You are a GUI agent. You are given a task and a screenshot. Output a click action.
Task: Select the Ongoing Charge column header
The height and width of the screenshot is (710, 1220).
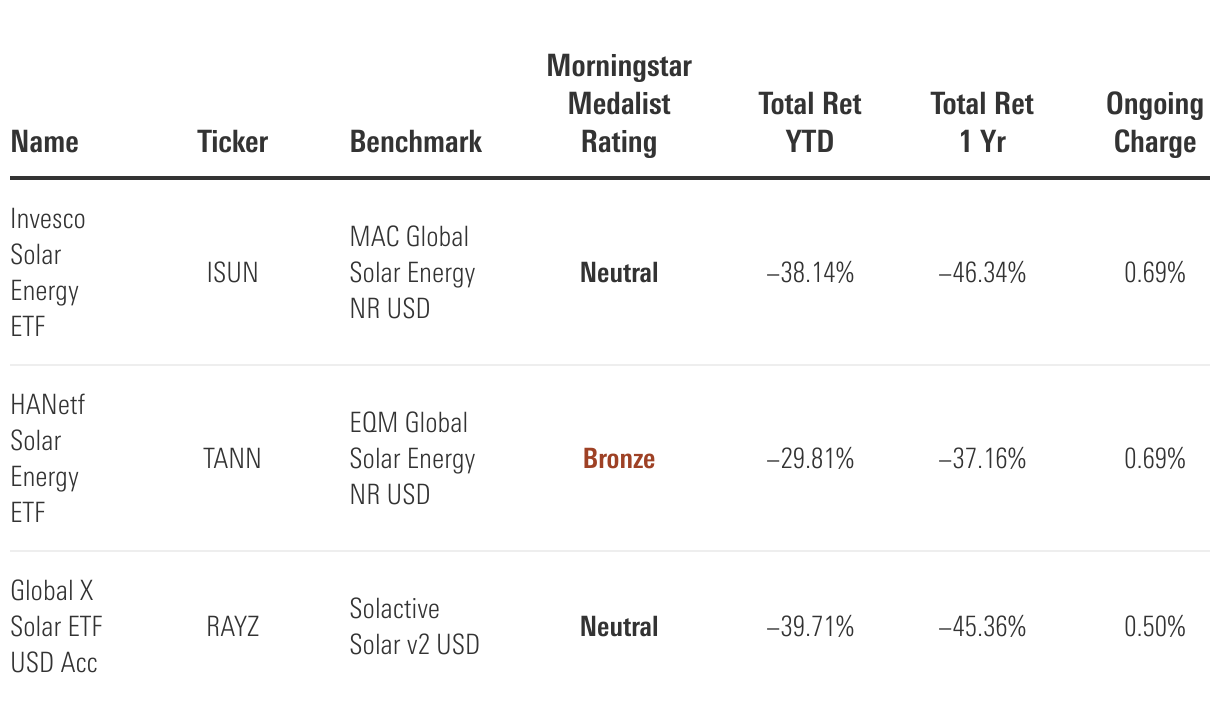point(1155,123)
